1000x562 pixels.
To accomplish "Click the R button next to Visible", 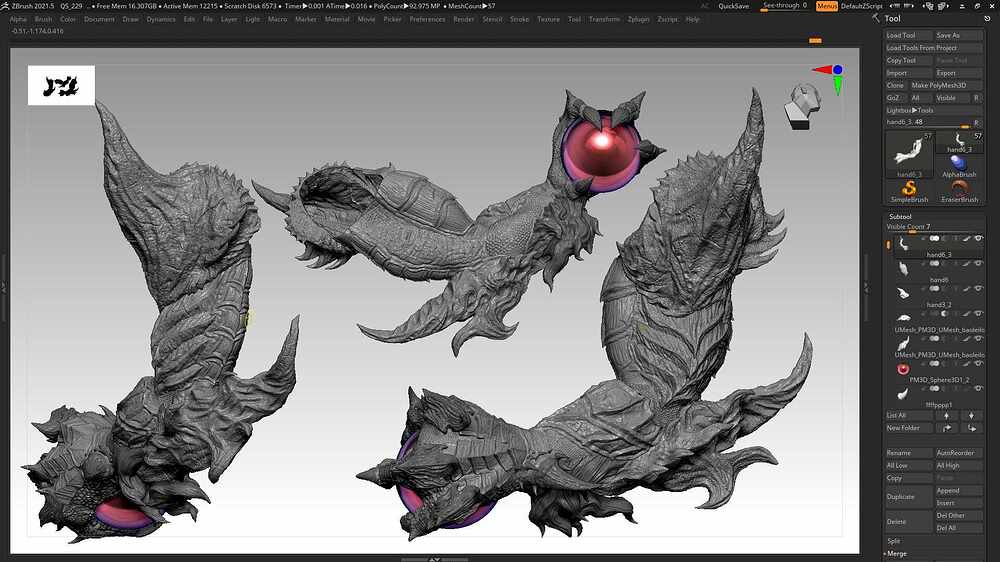I will [976, 98].
